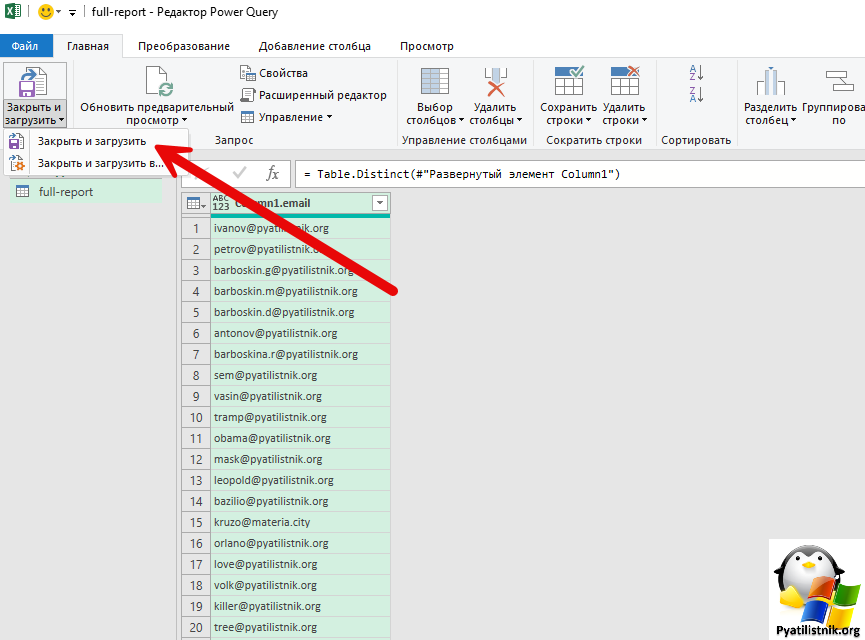Select cell vasin@pyatilistnik.org
865x640 pixels.
point(300,396)
